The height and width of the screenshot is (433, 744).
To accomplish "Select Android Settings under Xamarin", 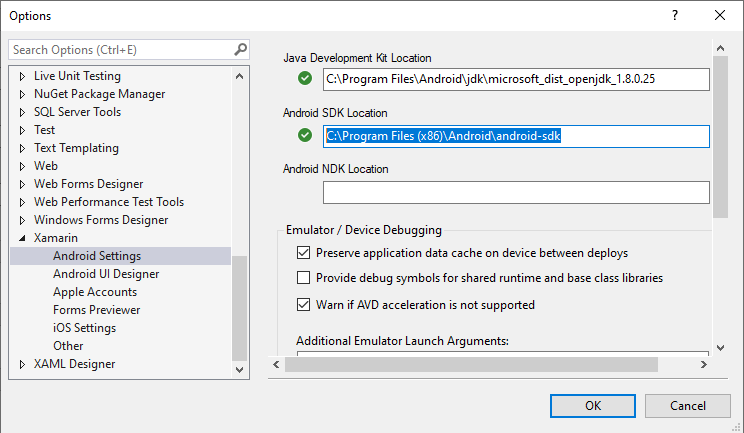I will pyautogui.click(x=121, y=256).
